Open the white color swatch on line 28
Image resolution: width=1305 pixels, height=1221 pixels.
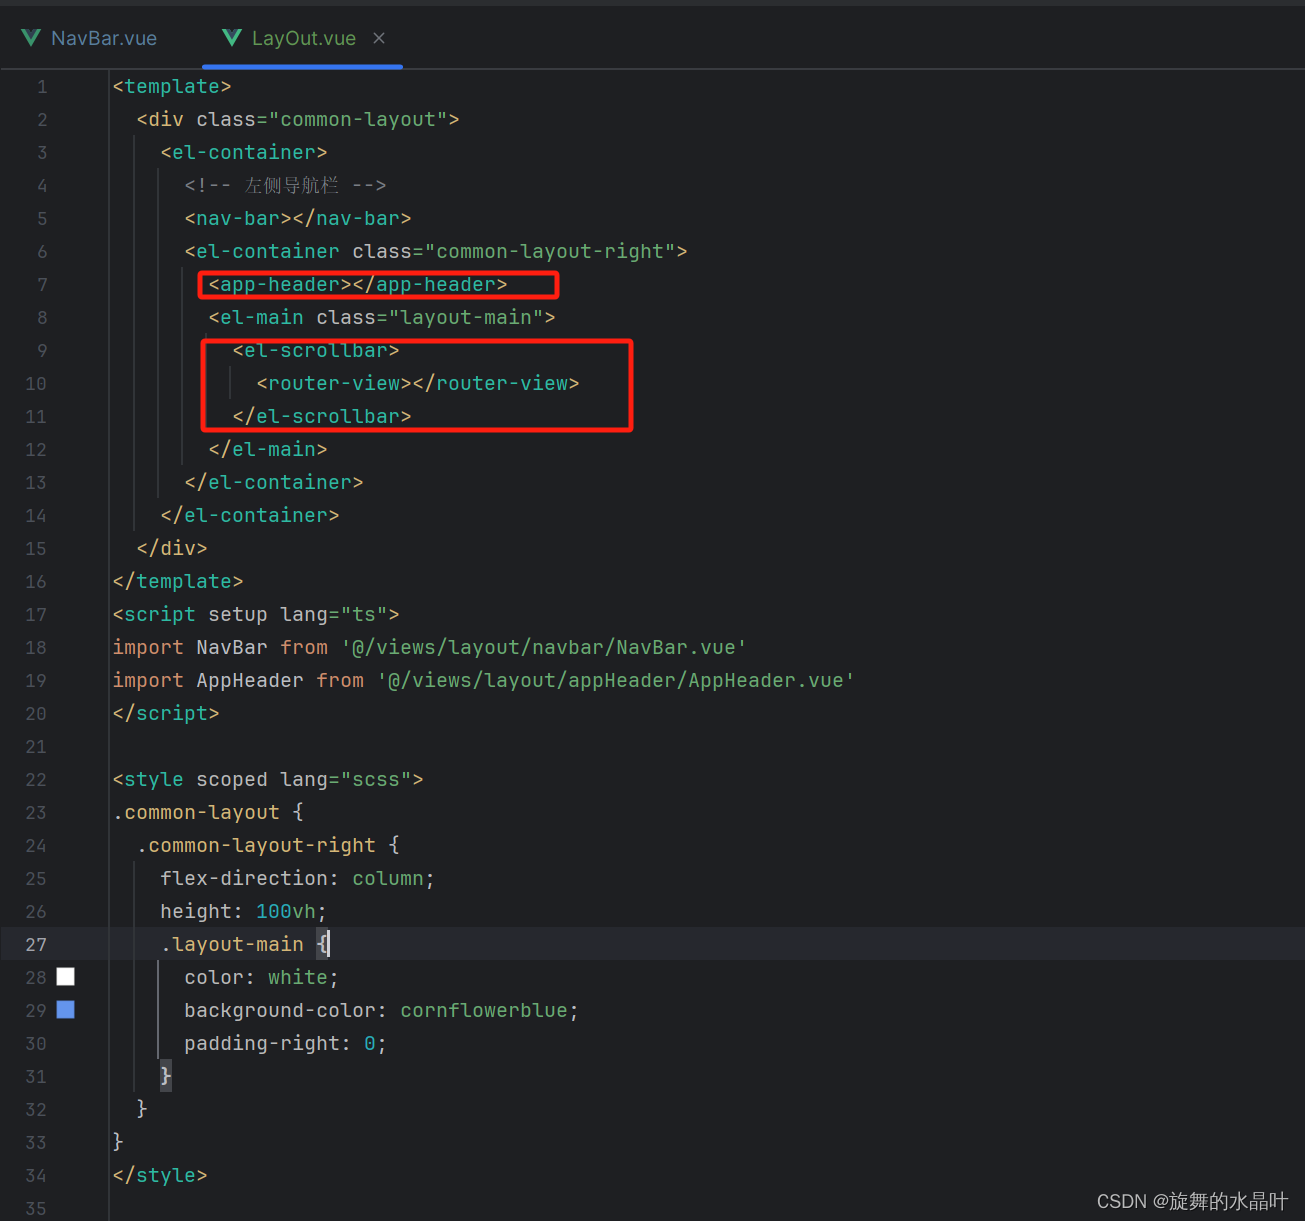66,977
